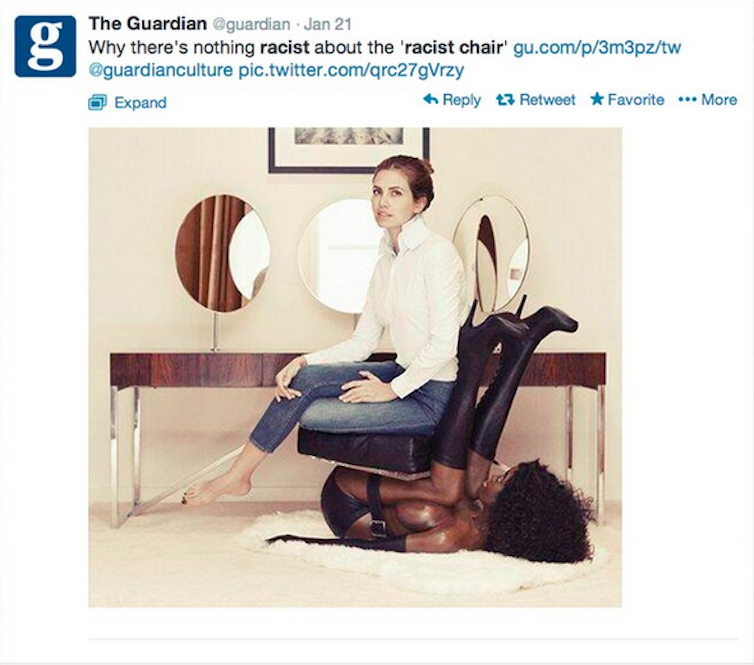Open The Guardian's blue 'g' avatar
This screenshot has height=665, width=754.
coord(45,46)
